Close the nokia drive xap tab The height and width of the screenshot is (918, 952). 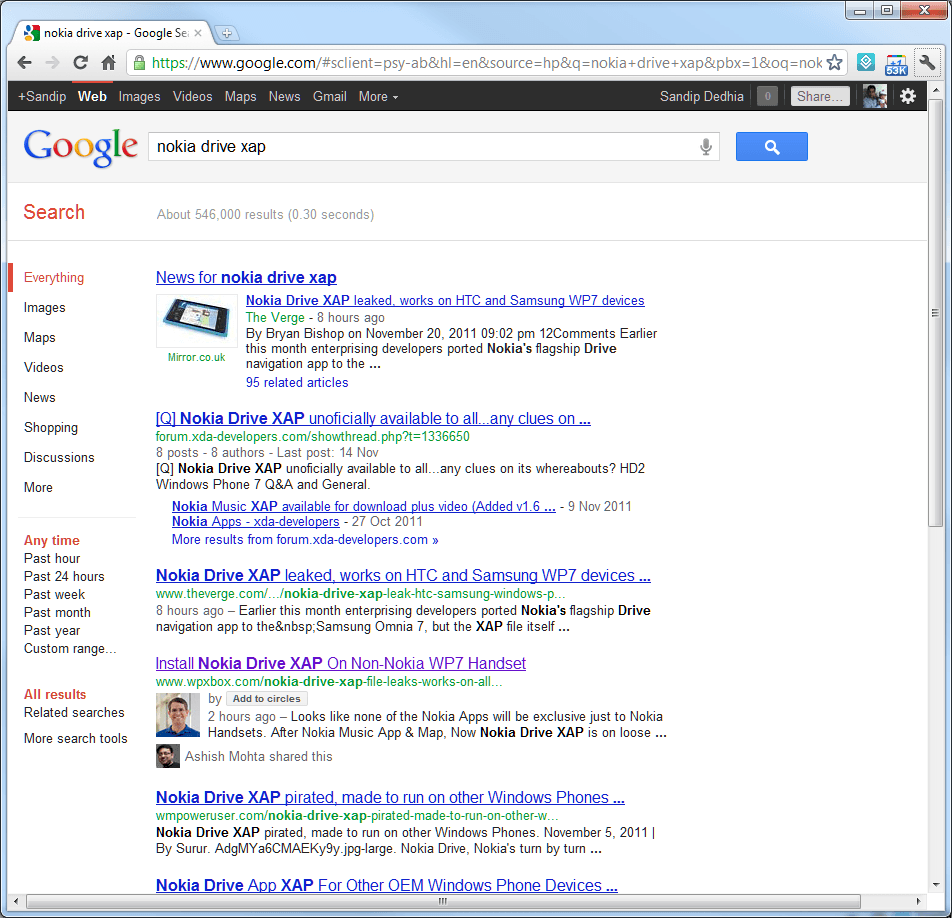(x=198, y=33)
